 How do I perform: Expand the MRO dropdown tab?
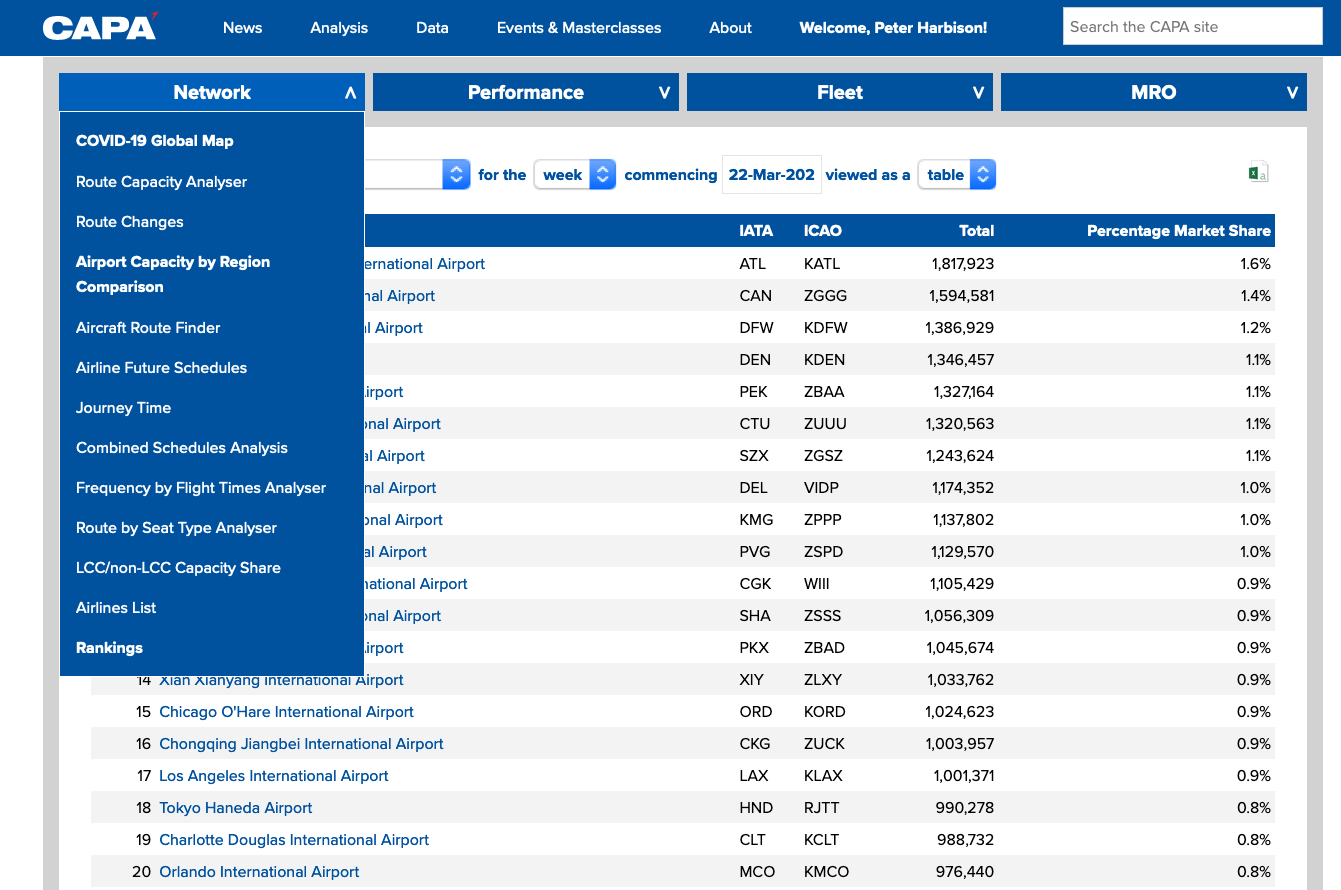(1154, 92)
